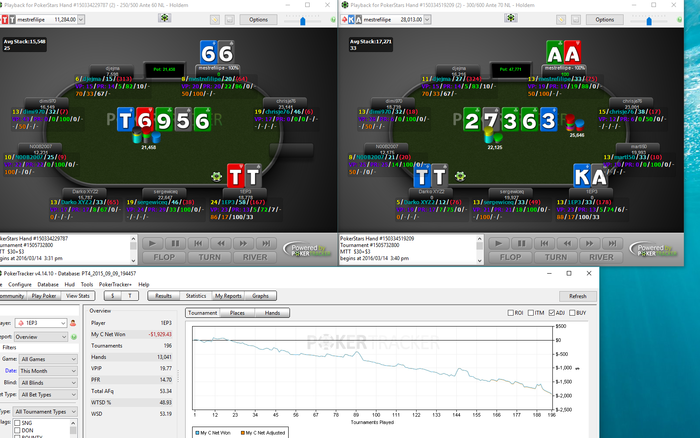The width and height of the screenshot is (700, 438).
Task: Open the Player 1EP3 dropdown
Action: [x=41, y=323]
